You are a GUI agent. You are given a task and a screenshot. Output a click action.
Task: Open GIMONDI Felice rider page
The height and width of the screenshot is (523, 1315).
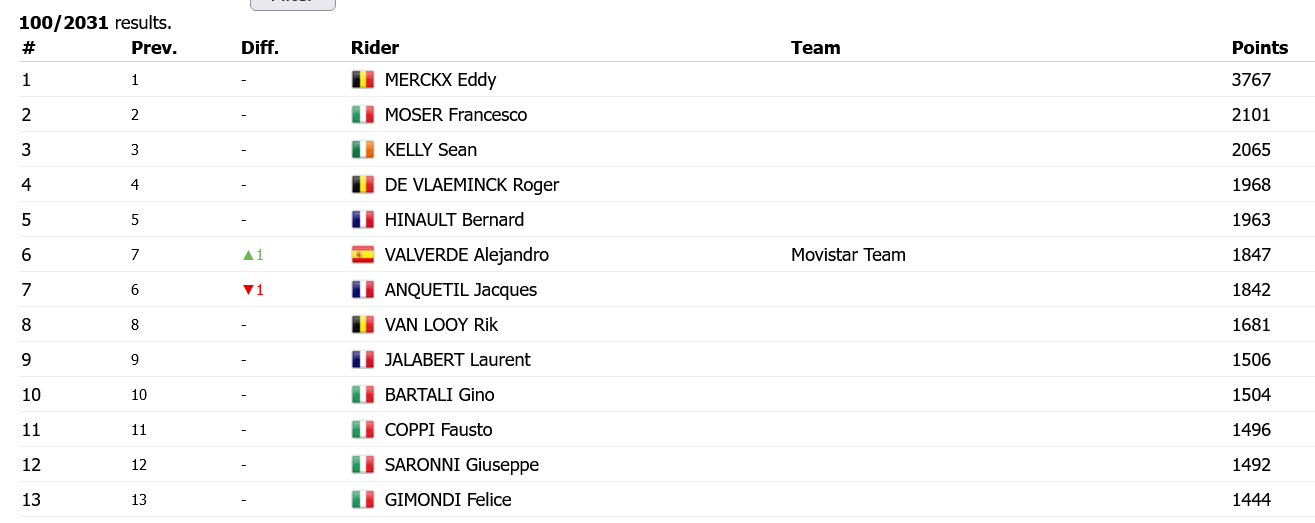coord(448,500)
